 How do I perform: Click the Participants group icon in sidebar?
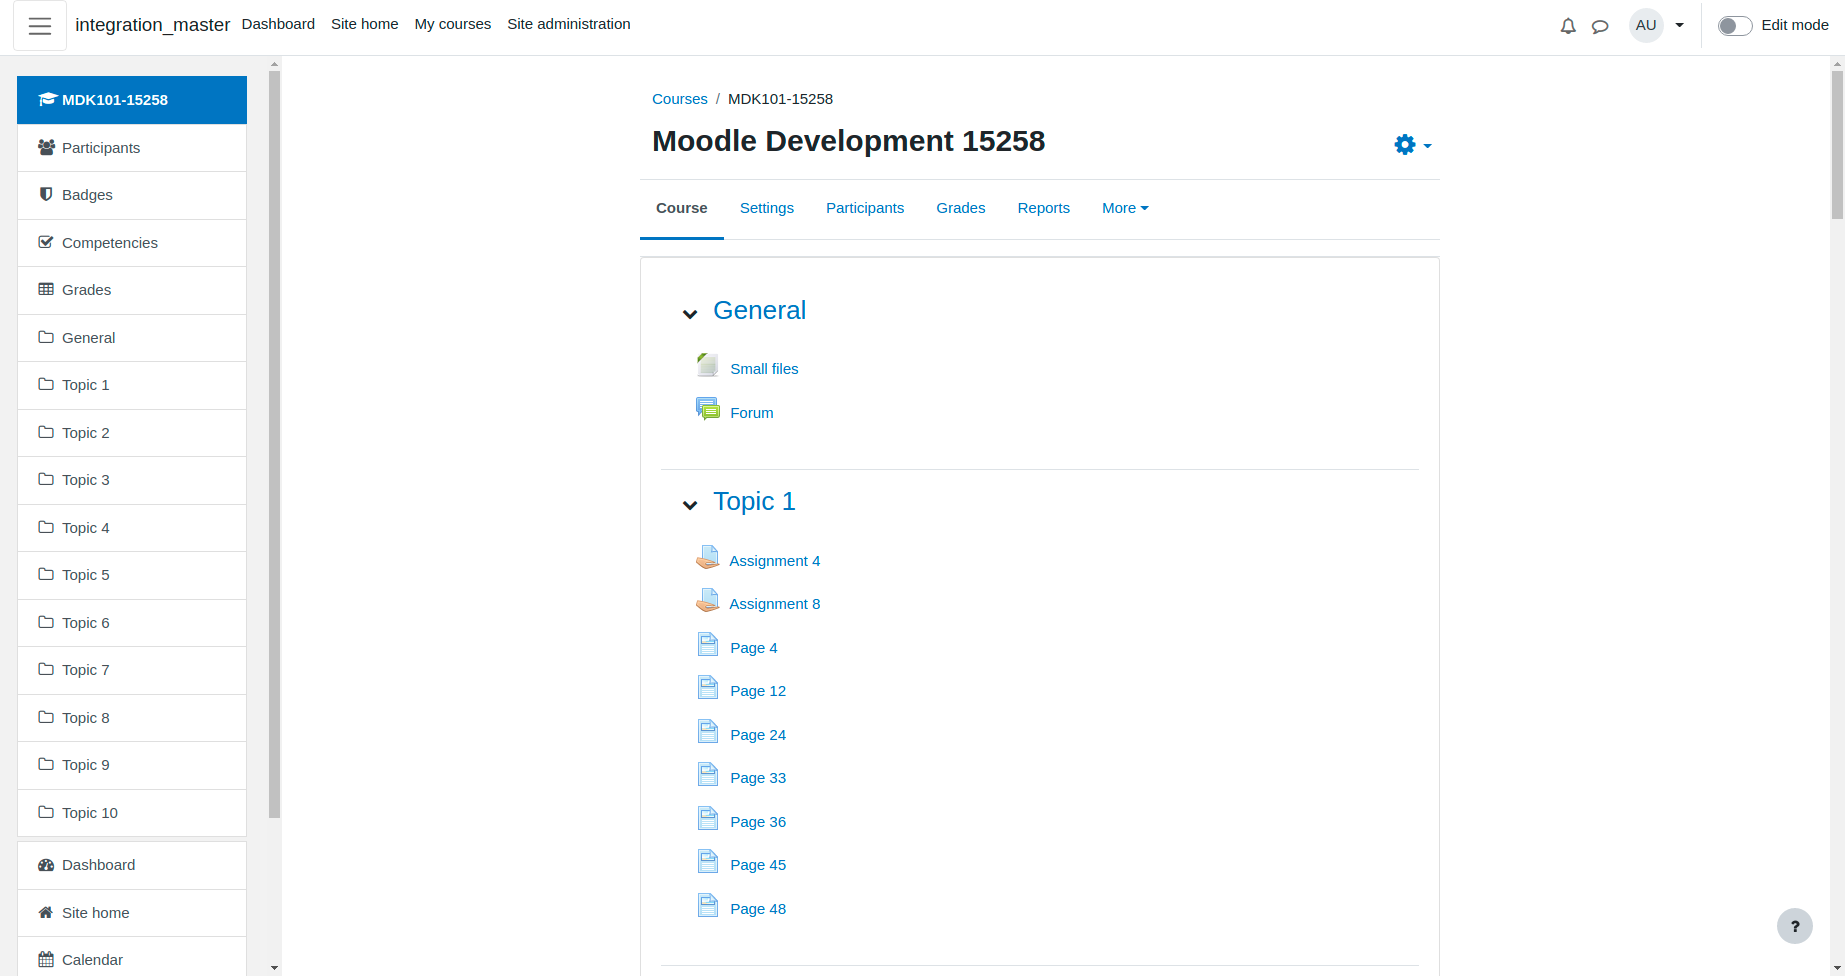click(46, 147)
